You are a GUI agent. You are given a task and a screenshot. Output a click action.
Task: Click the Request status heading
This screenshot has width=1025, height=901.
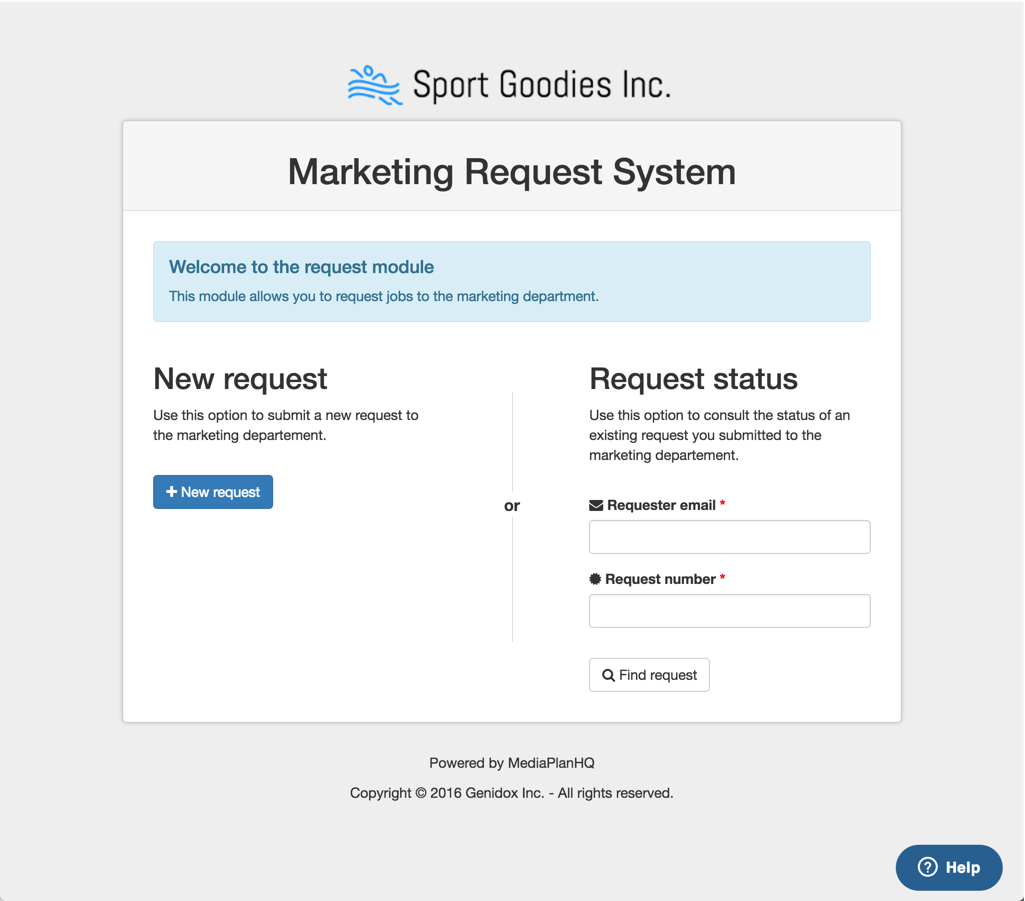pyautogui.click(x=693, y=379)
